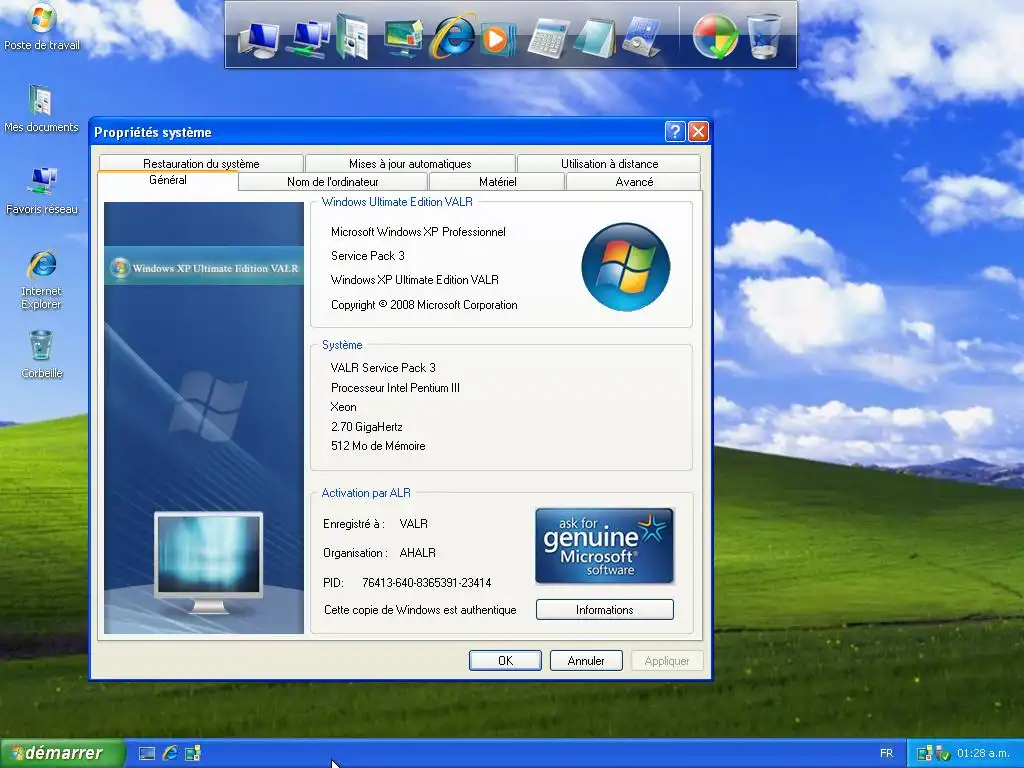Launch Internet Explorer from the quick launch bar
Screen dimensions: 1024x768
170,753
